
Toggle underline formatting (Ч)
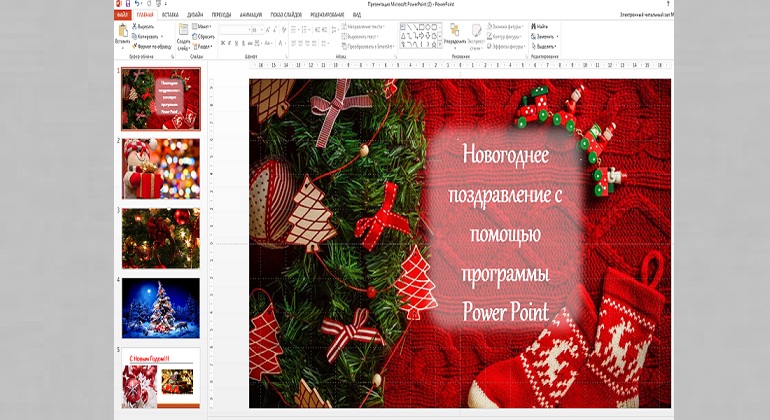tap(236, 43)
